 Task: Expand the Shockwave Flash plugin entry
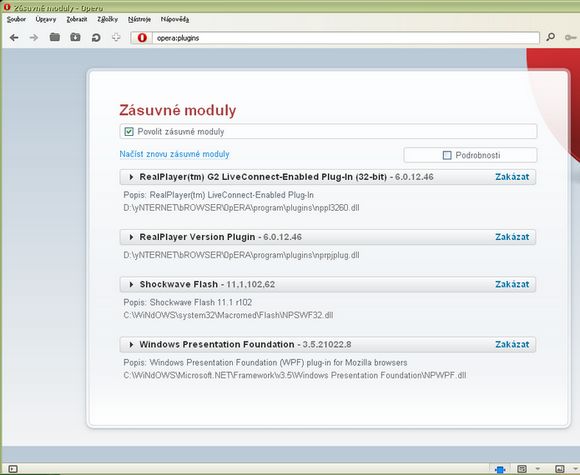[x=131, y=284]
